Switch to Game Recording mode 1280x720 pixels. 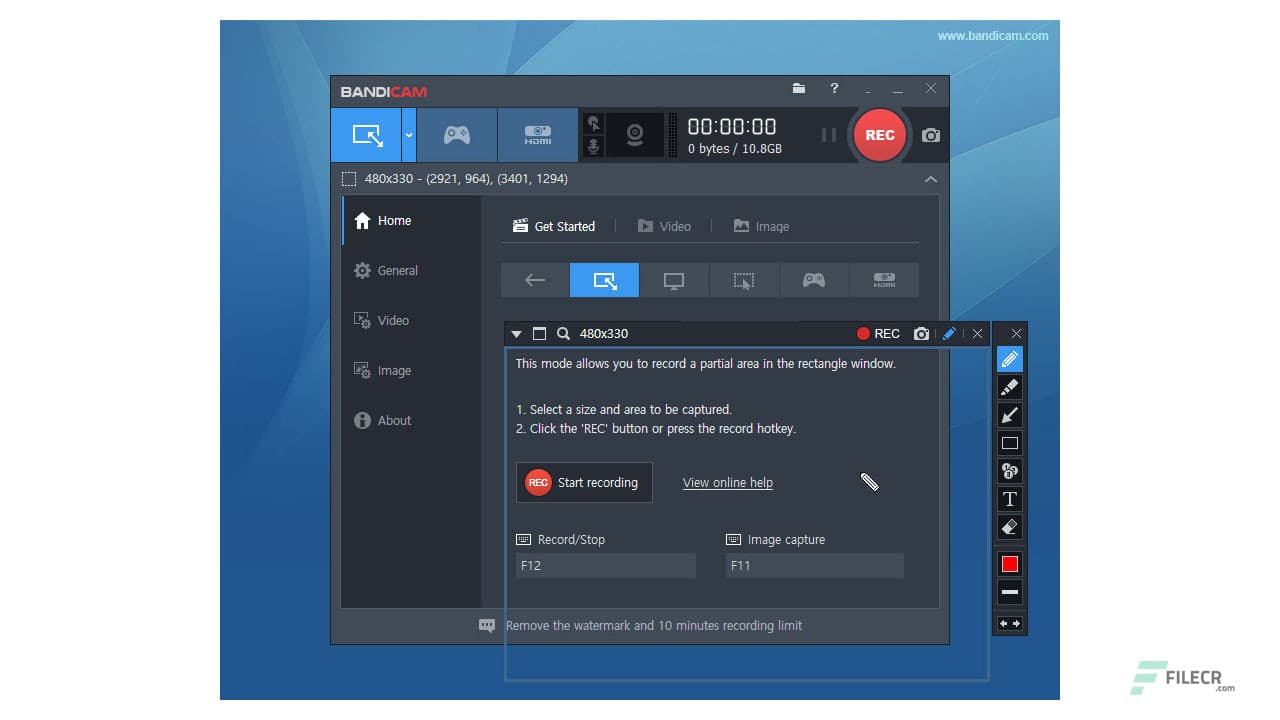pyautogui.click(x=456, y=135)
